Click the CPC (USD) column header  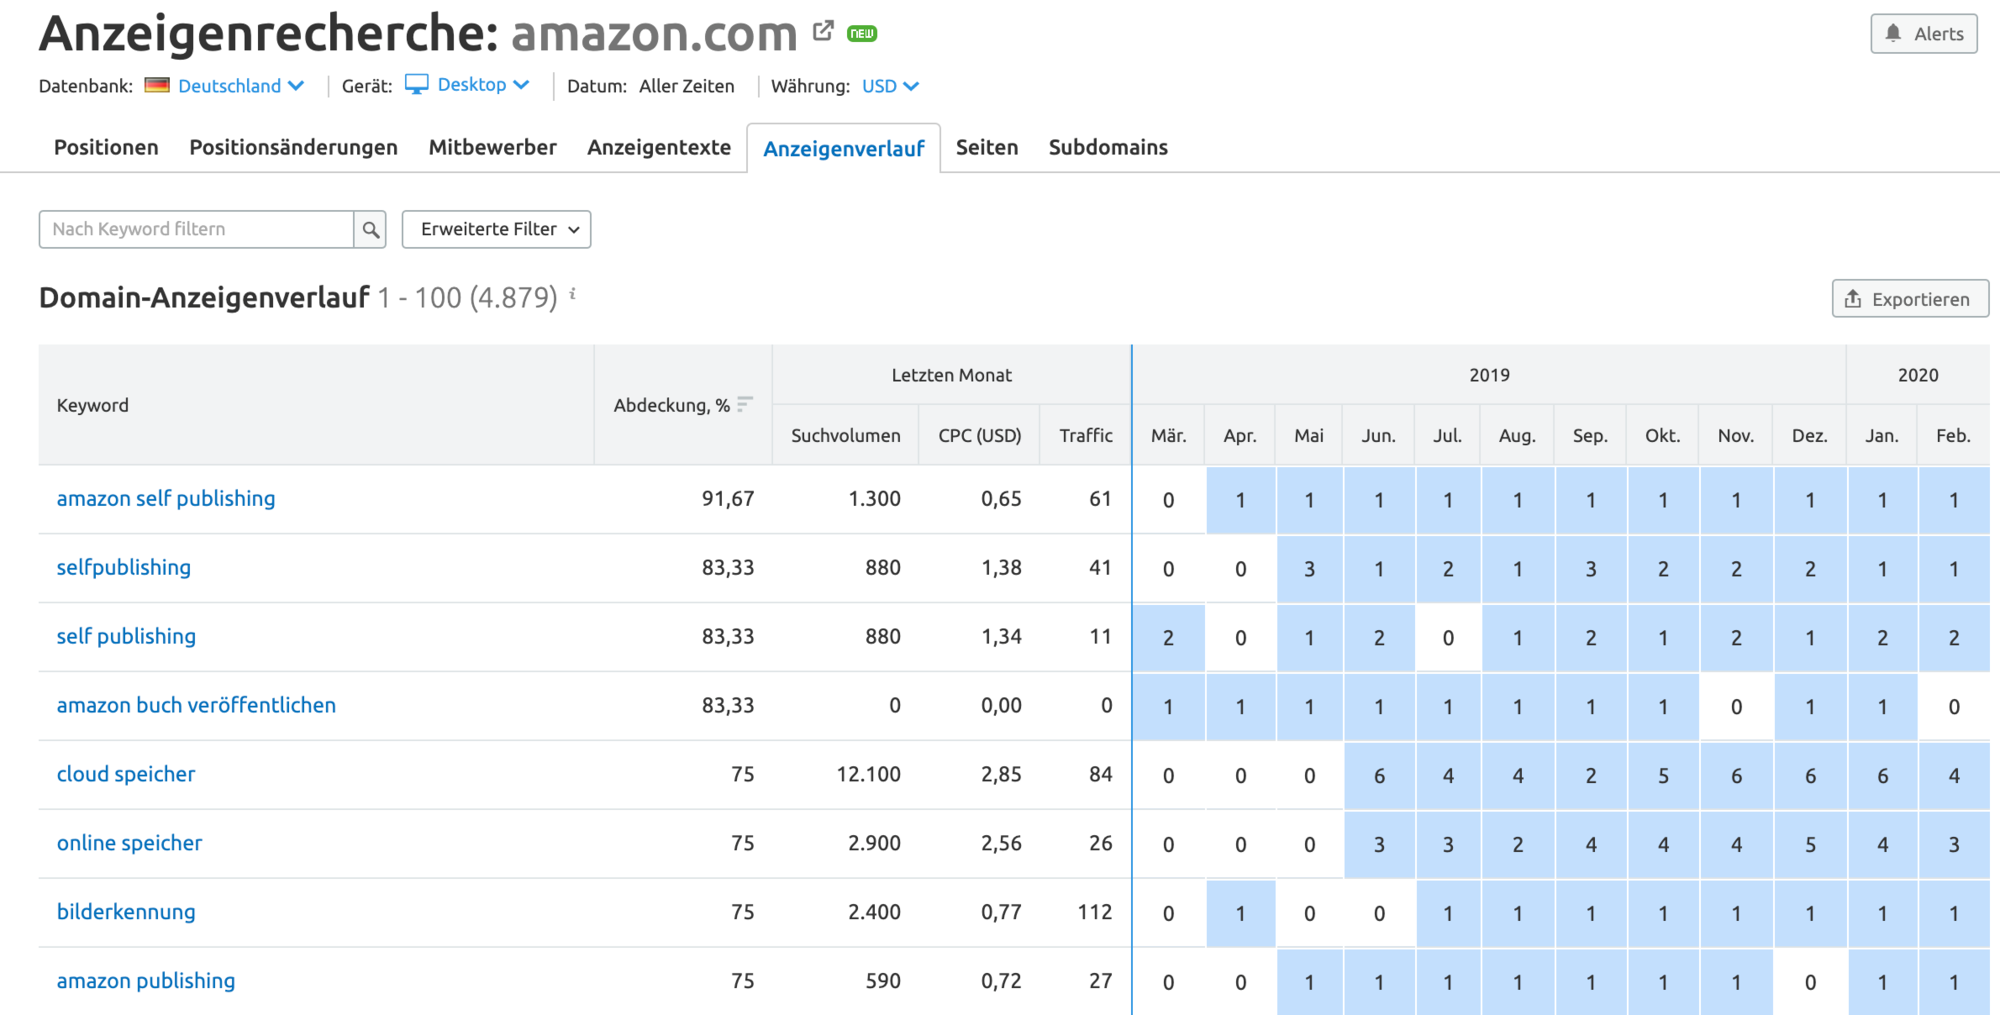tap(979, 435)
